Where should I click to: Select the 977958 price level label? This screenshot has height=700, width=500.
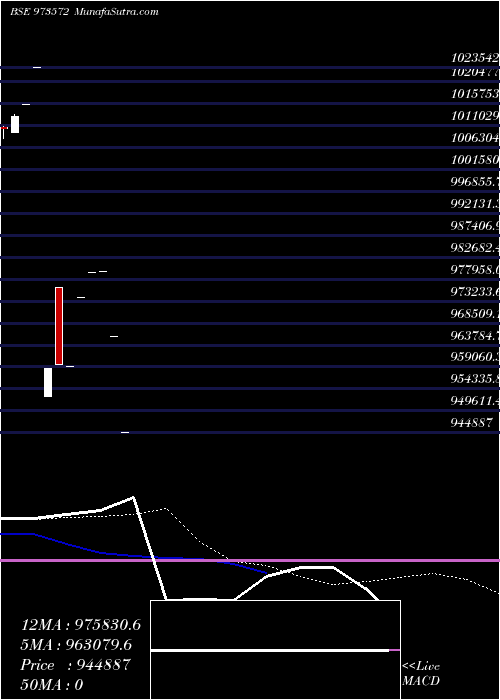(475, 270)
